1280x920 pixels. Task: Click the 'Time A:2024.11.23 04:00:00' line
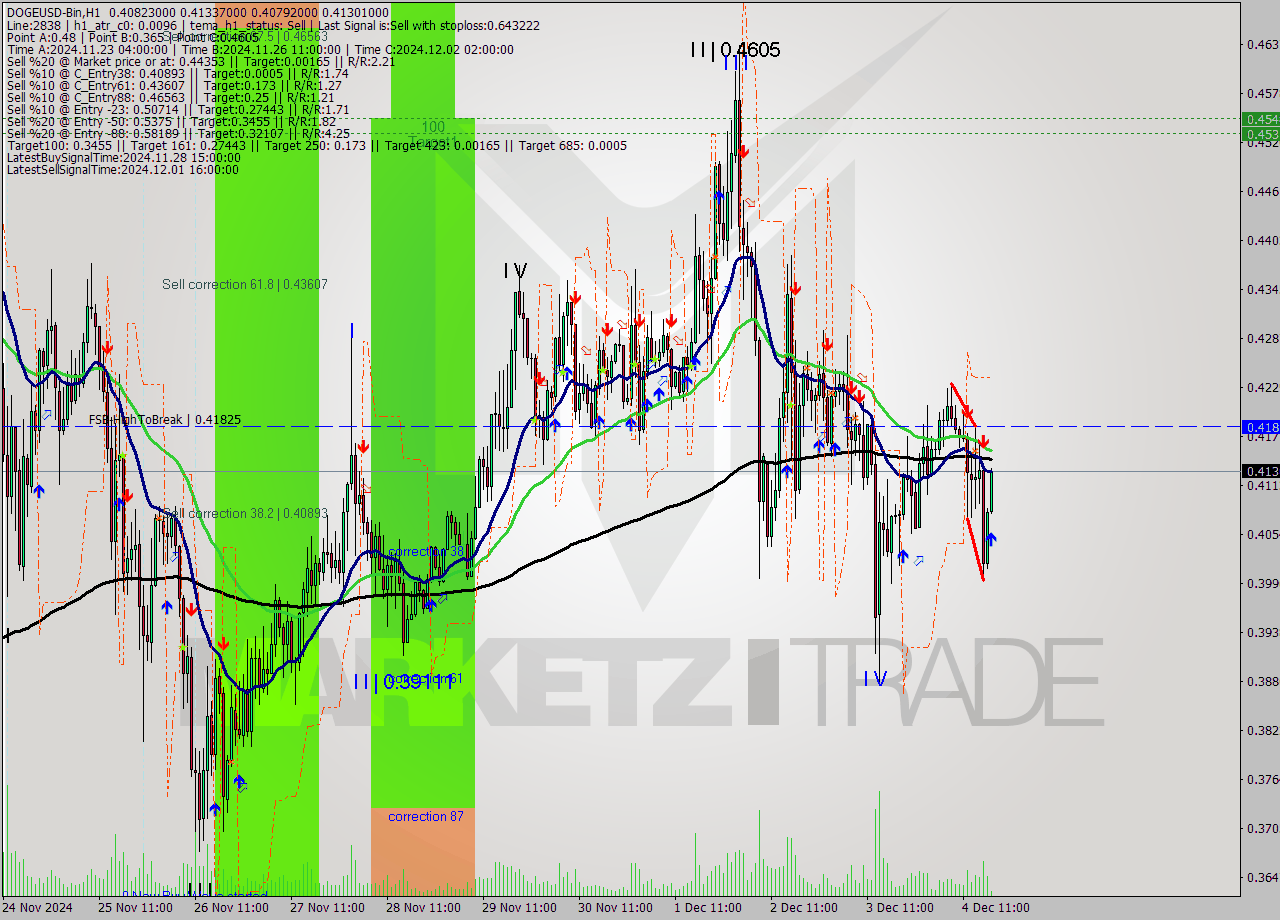point(260,50)
